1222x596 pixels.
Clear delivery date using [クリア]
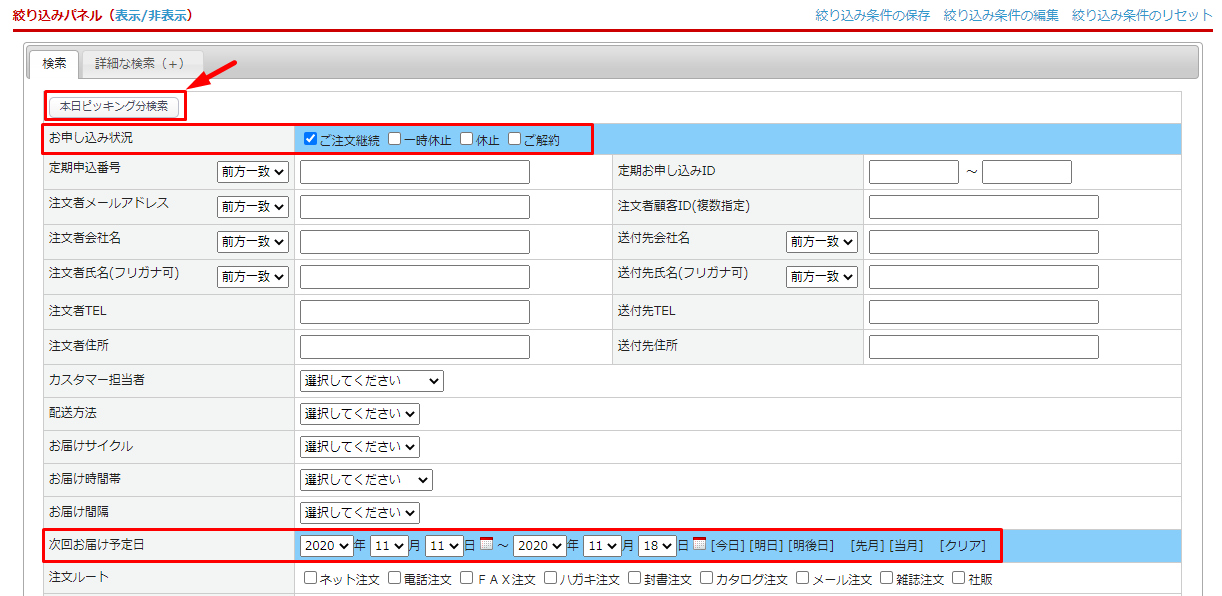click(962, 546)
